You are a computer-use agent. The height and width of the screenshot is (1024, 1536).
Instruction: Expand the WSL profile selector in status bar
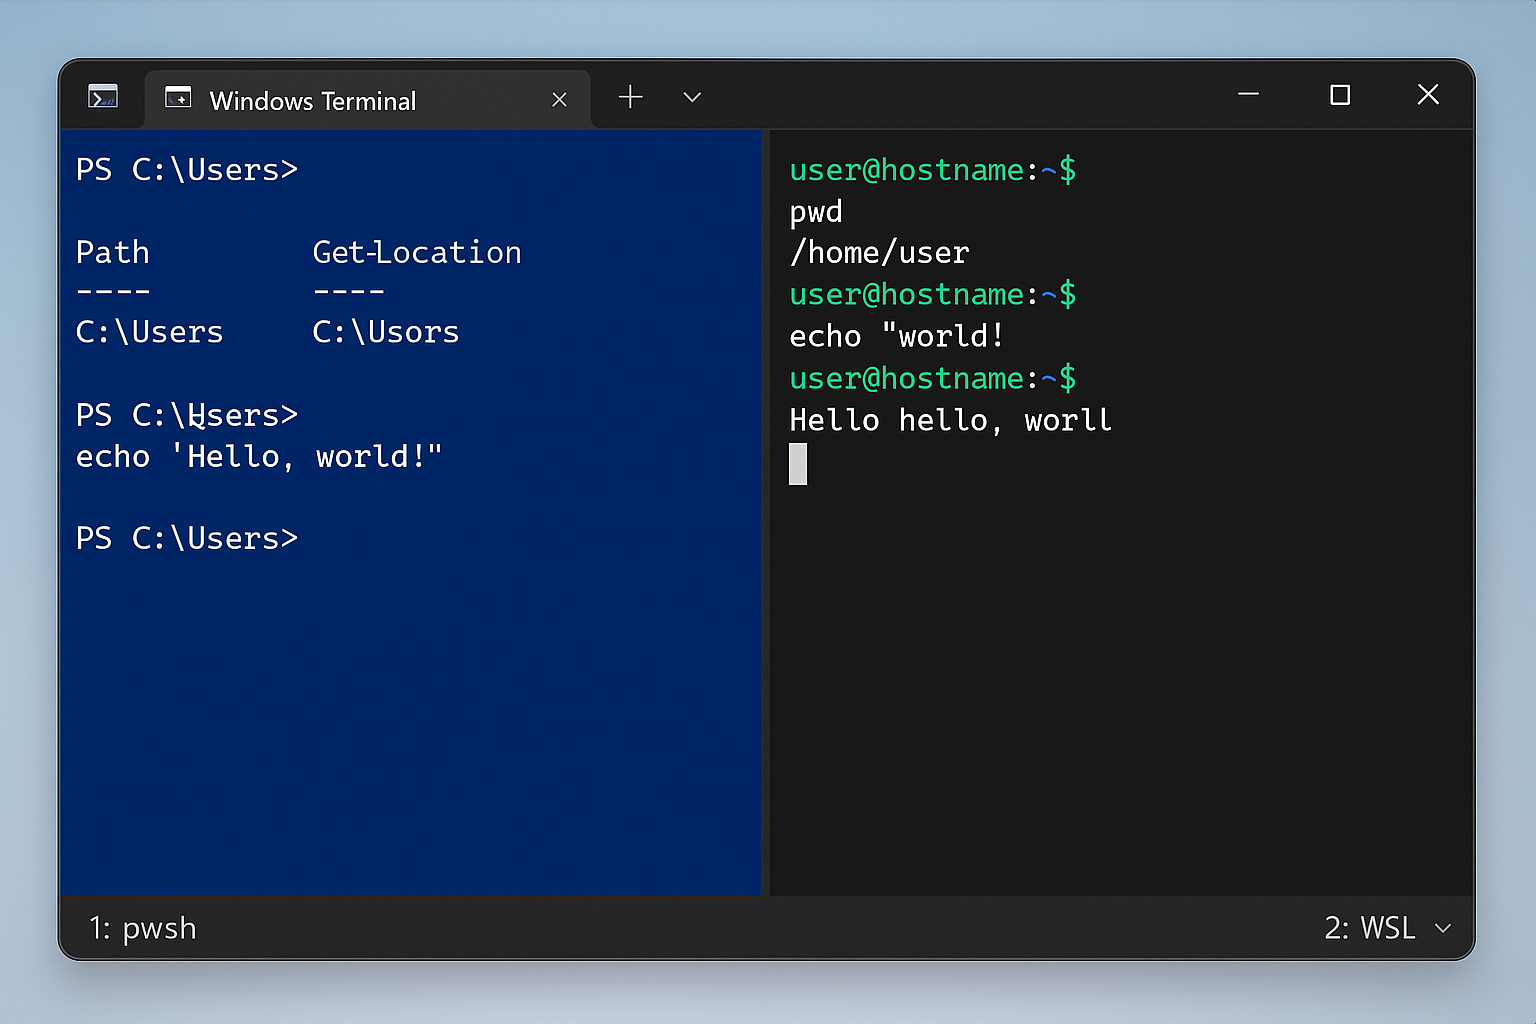click(1442, 928)
